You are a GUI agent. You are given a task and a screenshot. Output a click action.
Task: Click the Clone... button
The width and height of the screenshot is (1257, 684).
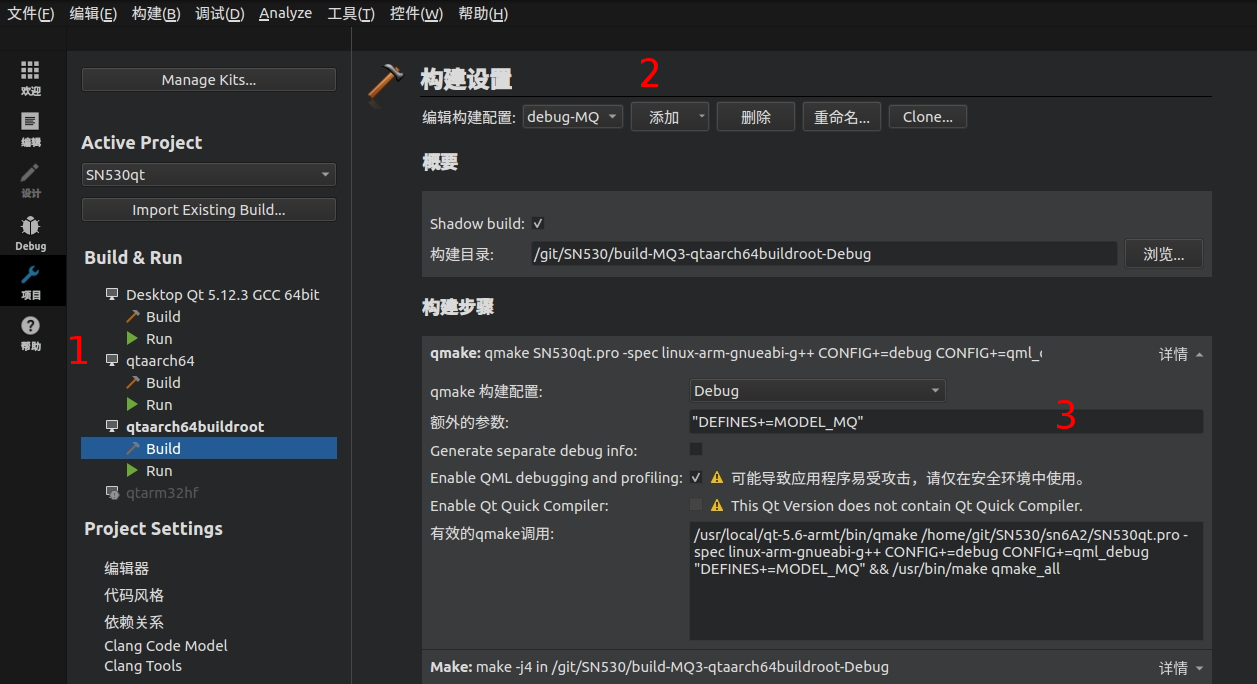click(926, 116)
